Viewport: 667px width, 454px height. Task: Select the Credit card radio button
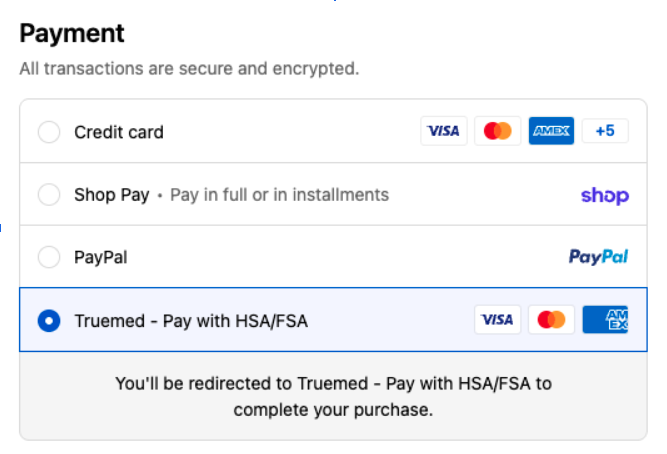click(x=48, y=132)
